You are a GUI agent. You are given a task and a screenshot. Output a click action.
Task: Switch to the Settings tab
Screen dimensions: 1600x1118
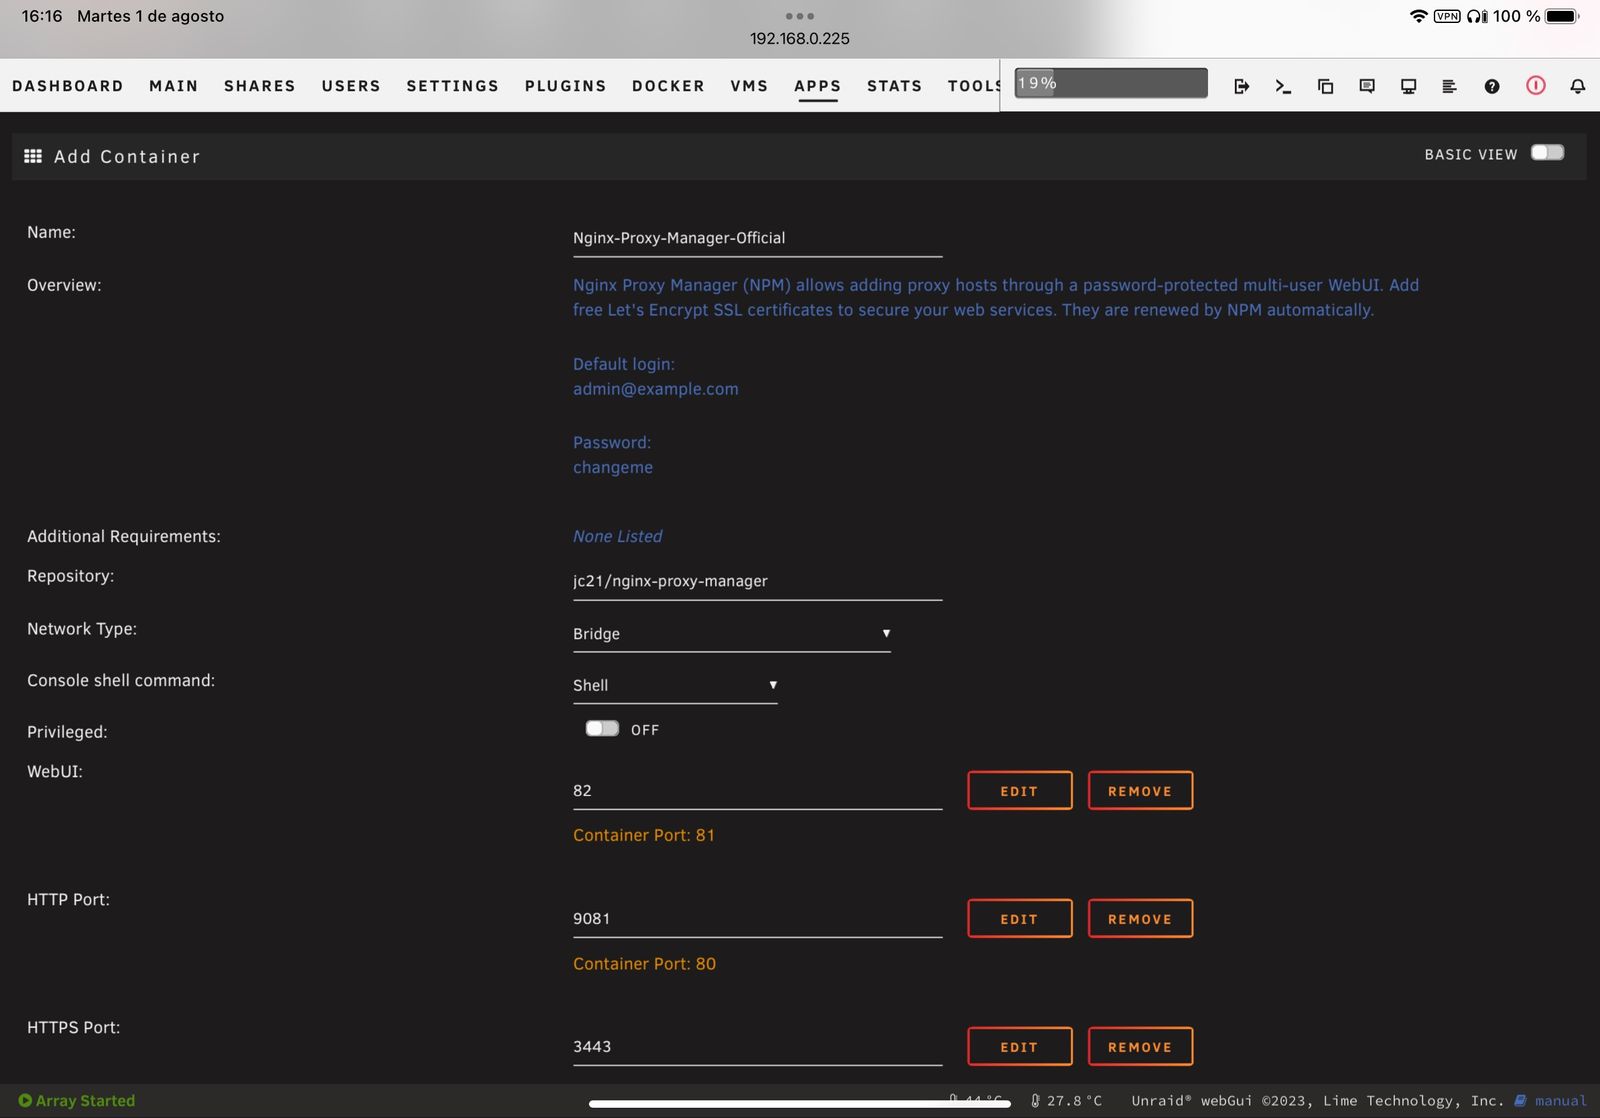click(453, 86)
